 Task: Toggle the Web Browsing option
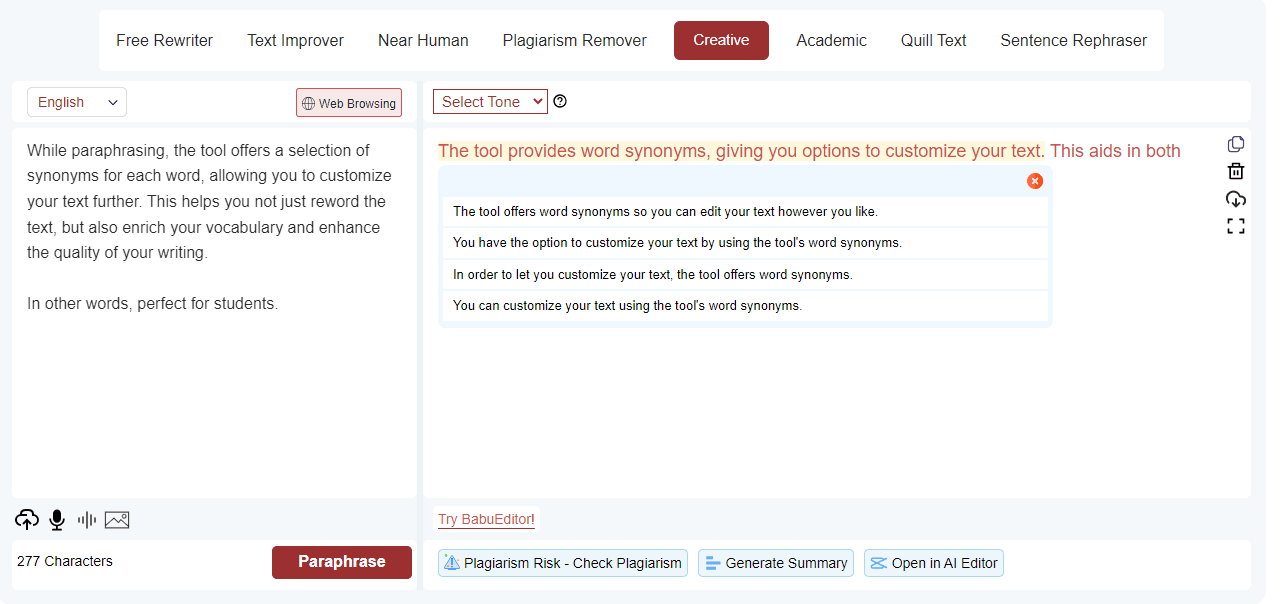(349, 103)
